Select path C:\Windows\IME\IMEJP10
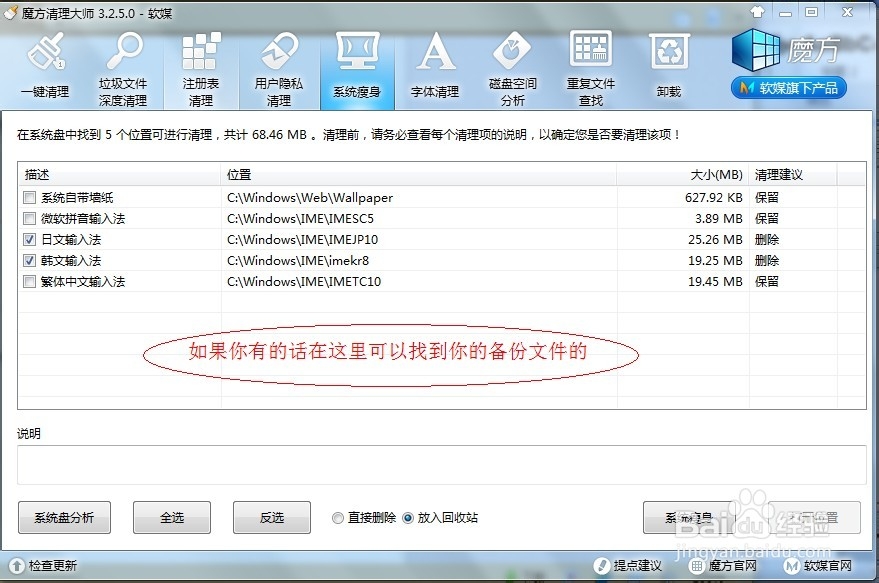The width and height of the screenshot is (879, 583). (302, 239)
